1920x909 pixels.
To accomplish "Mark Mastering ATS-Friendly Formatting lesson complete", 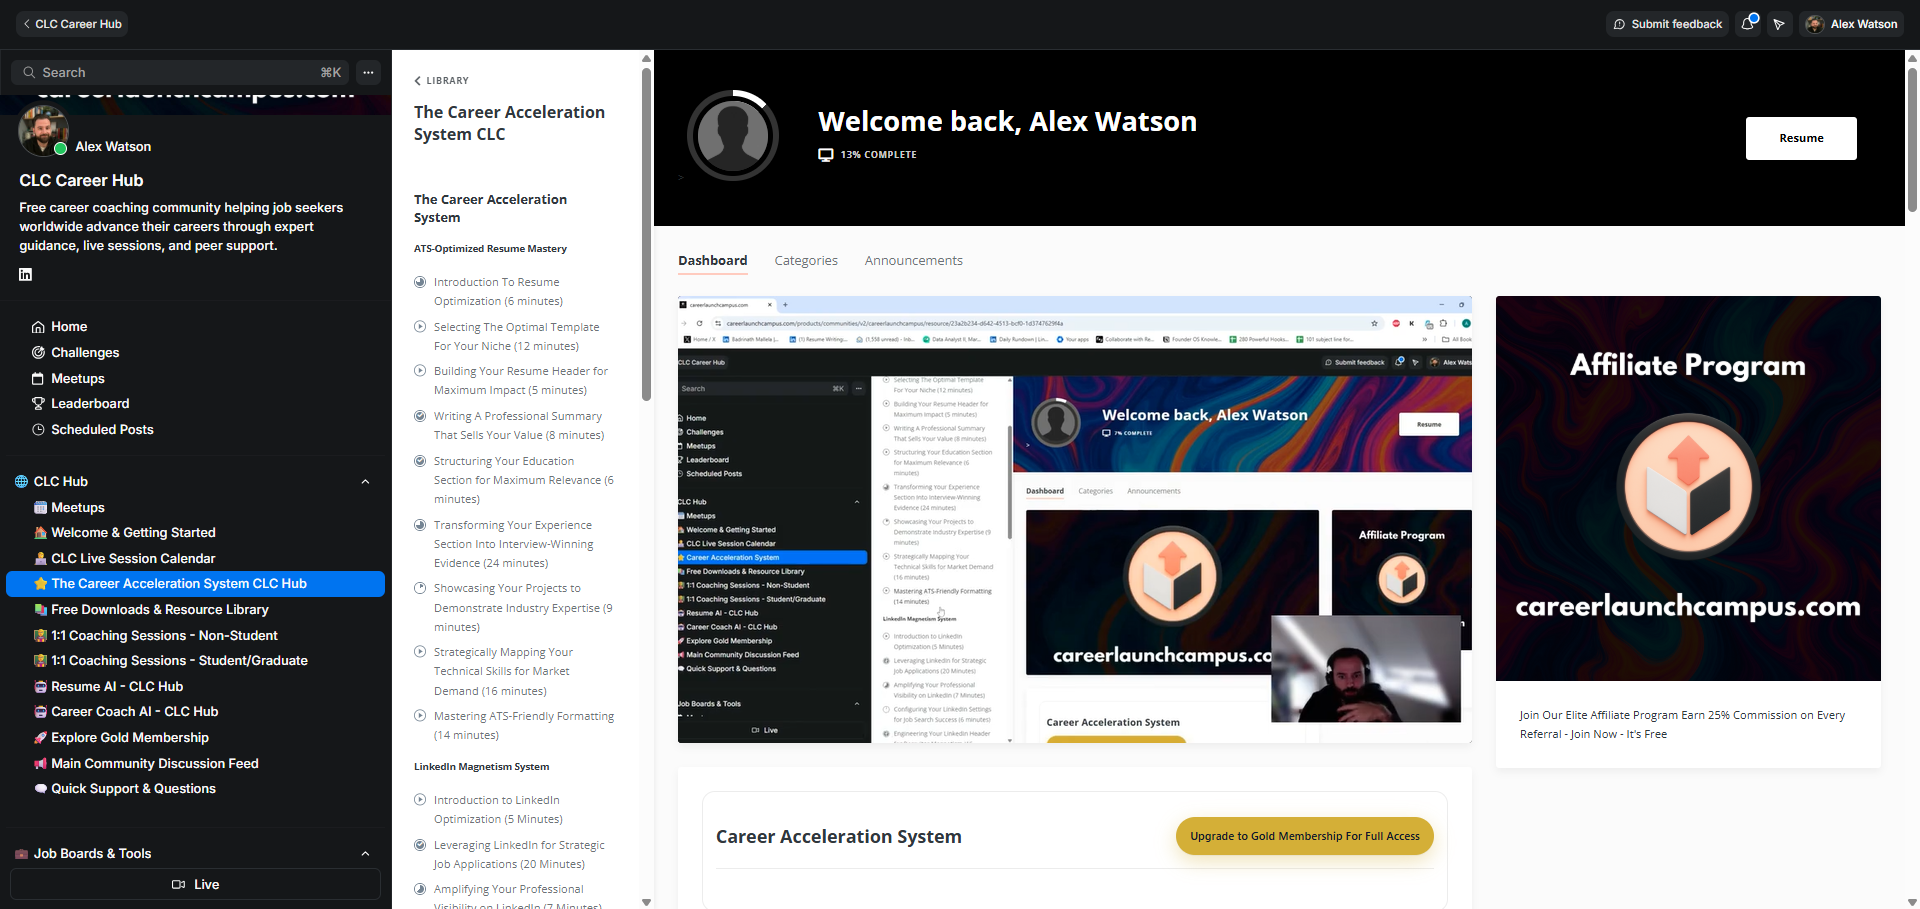I will tap(420, 716).
